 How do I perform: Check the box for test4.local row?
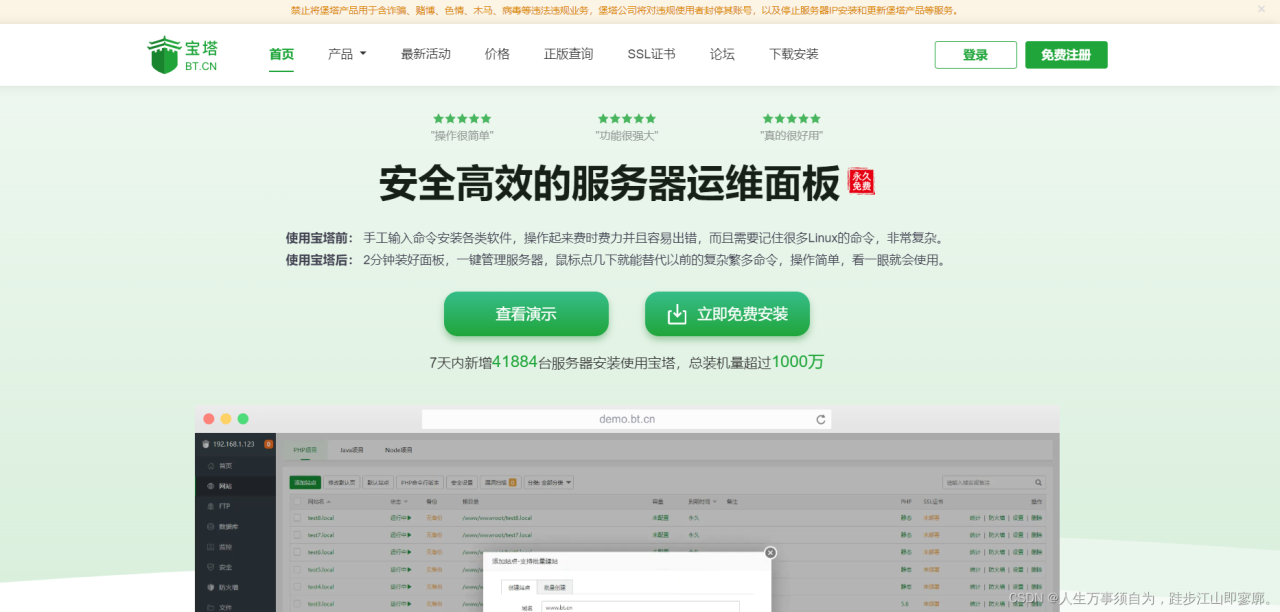[296, 586]
